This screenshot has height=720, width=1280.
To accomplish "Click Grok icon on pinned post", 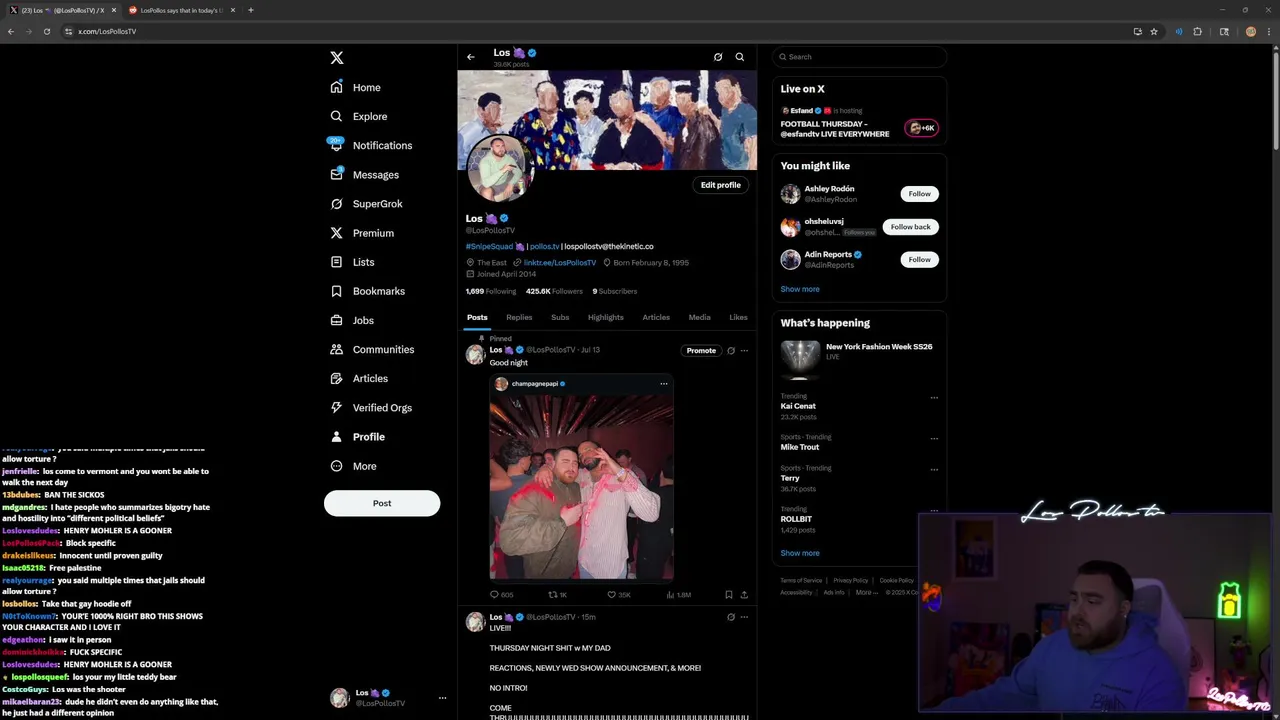I will tap(731, 350).
